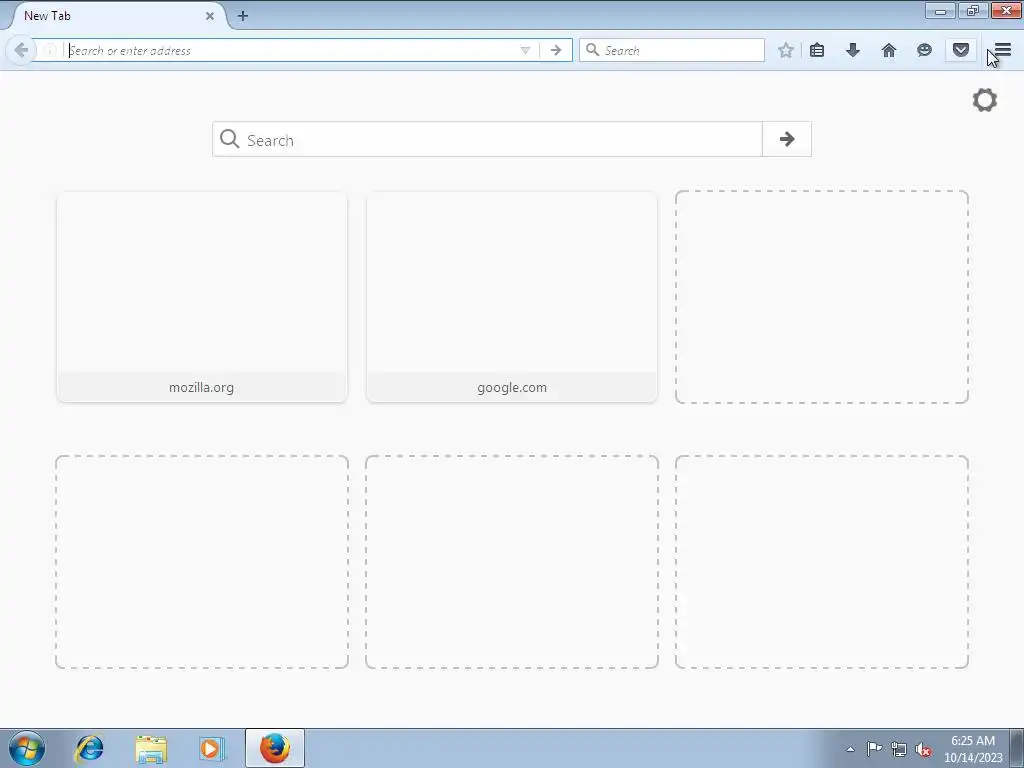Open a new tab with the plus button
Image resolution: width=1024 pixels, height=768 pixels.
[x=242, y=16]
